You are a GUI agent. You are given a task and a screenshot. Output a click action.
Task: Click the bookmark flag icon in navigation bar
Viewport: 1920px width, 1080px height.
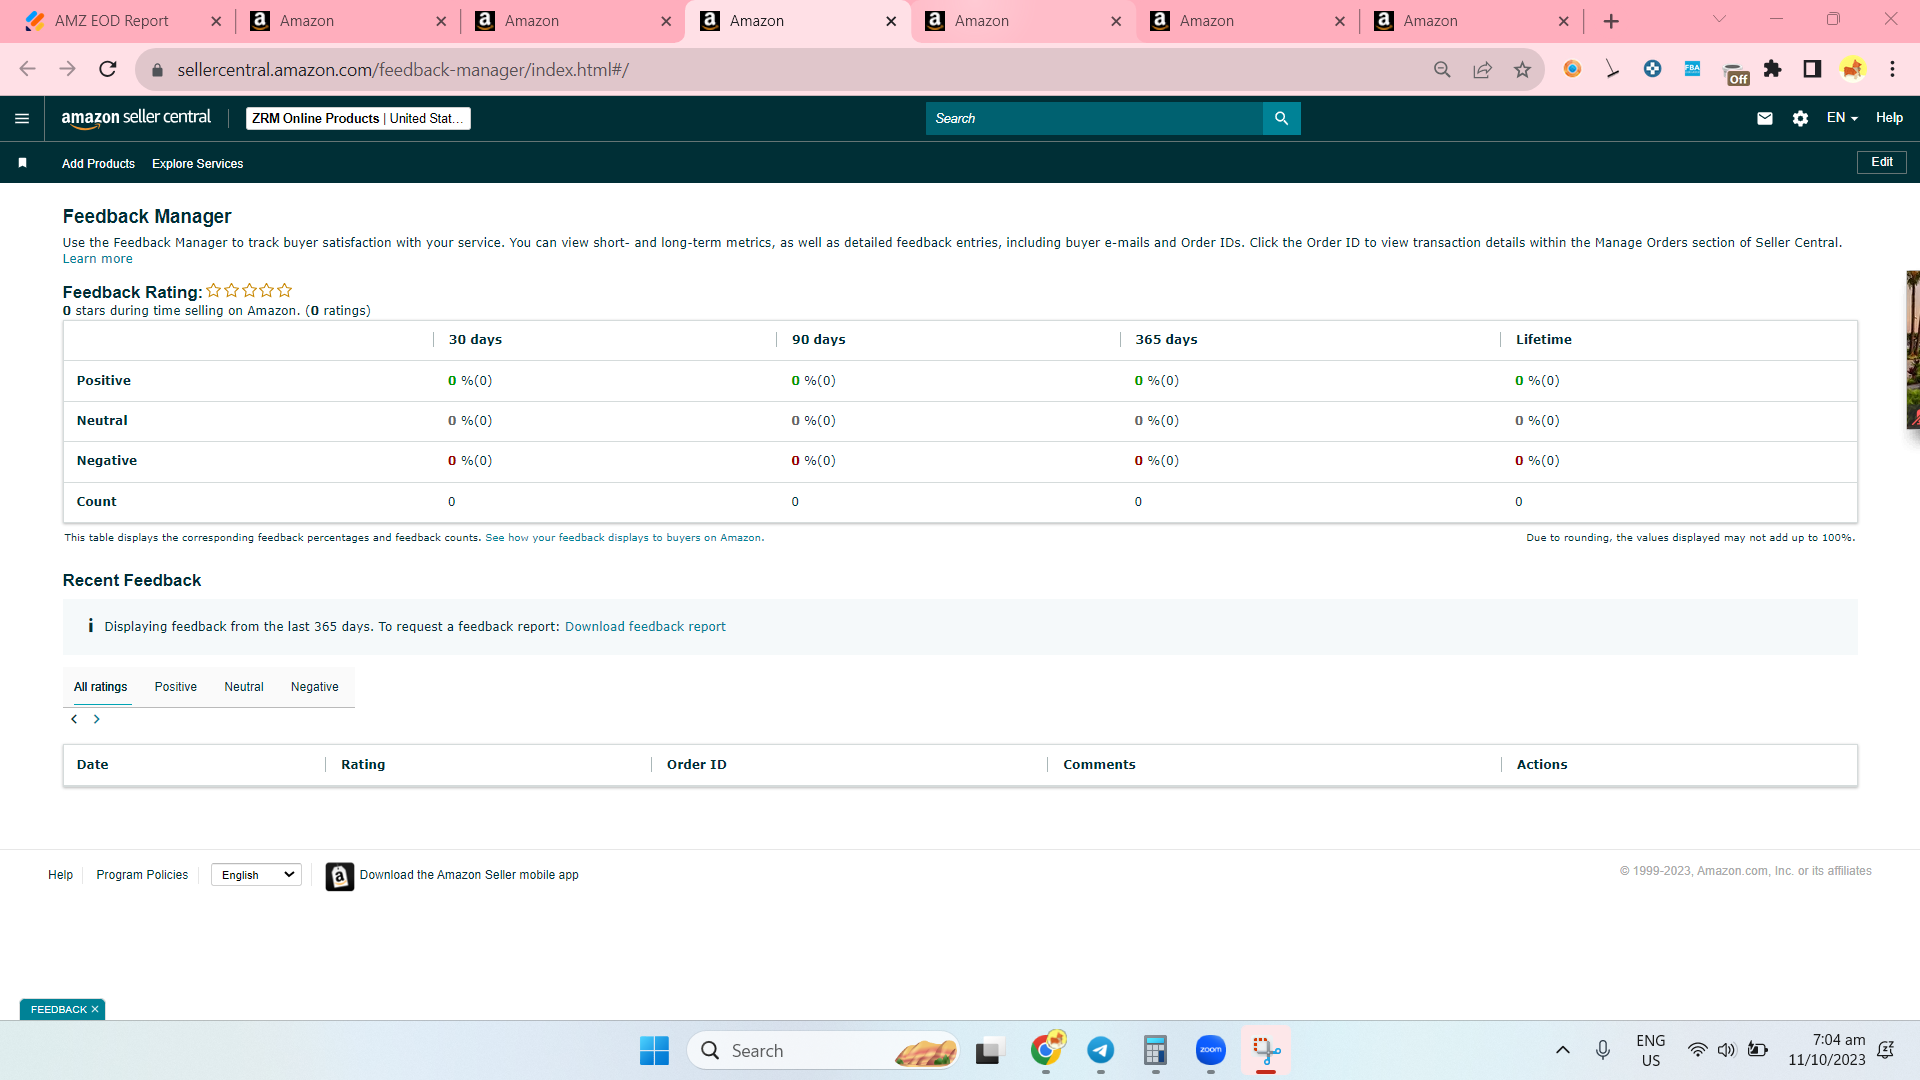click(22, 163)
